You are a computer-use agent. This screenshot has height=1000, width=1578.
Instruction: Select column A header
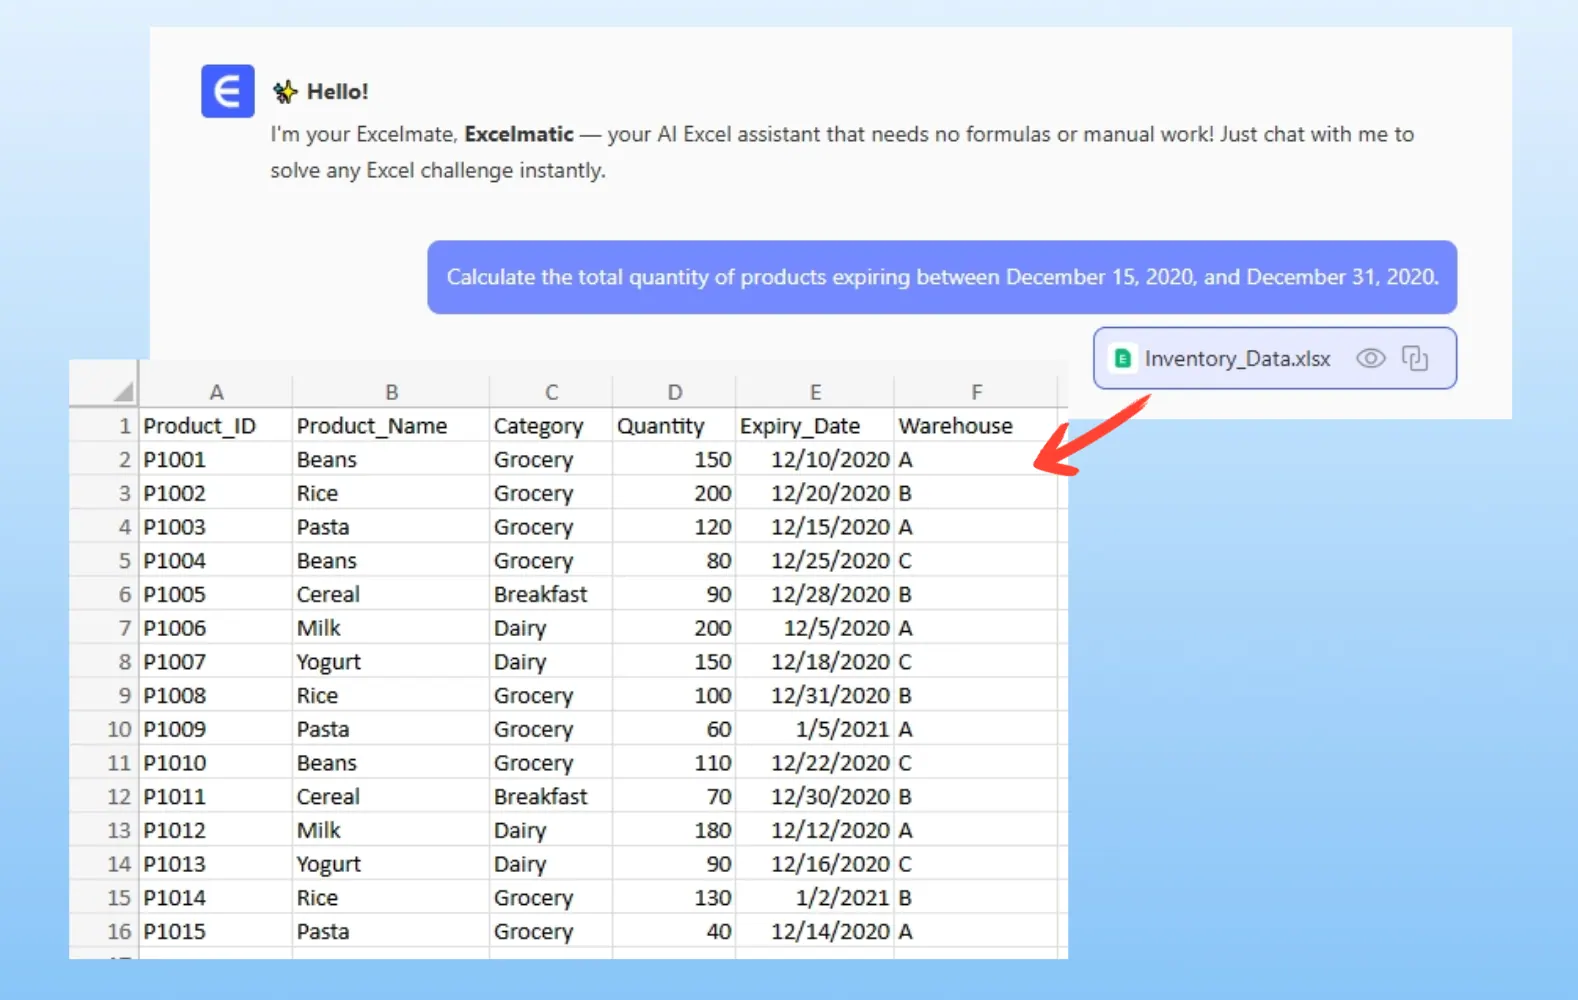coord(216,392)
